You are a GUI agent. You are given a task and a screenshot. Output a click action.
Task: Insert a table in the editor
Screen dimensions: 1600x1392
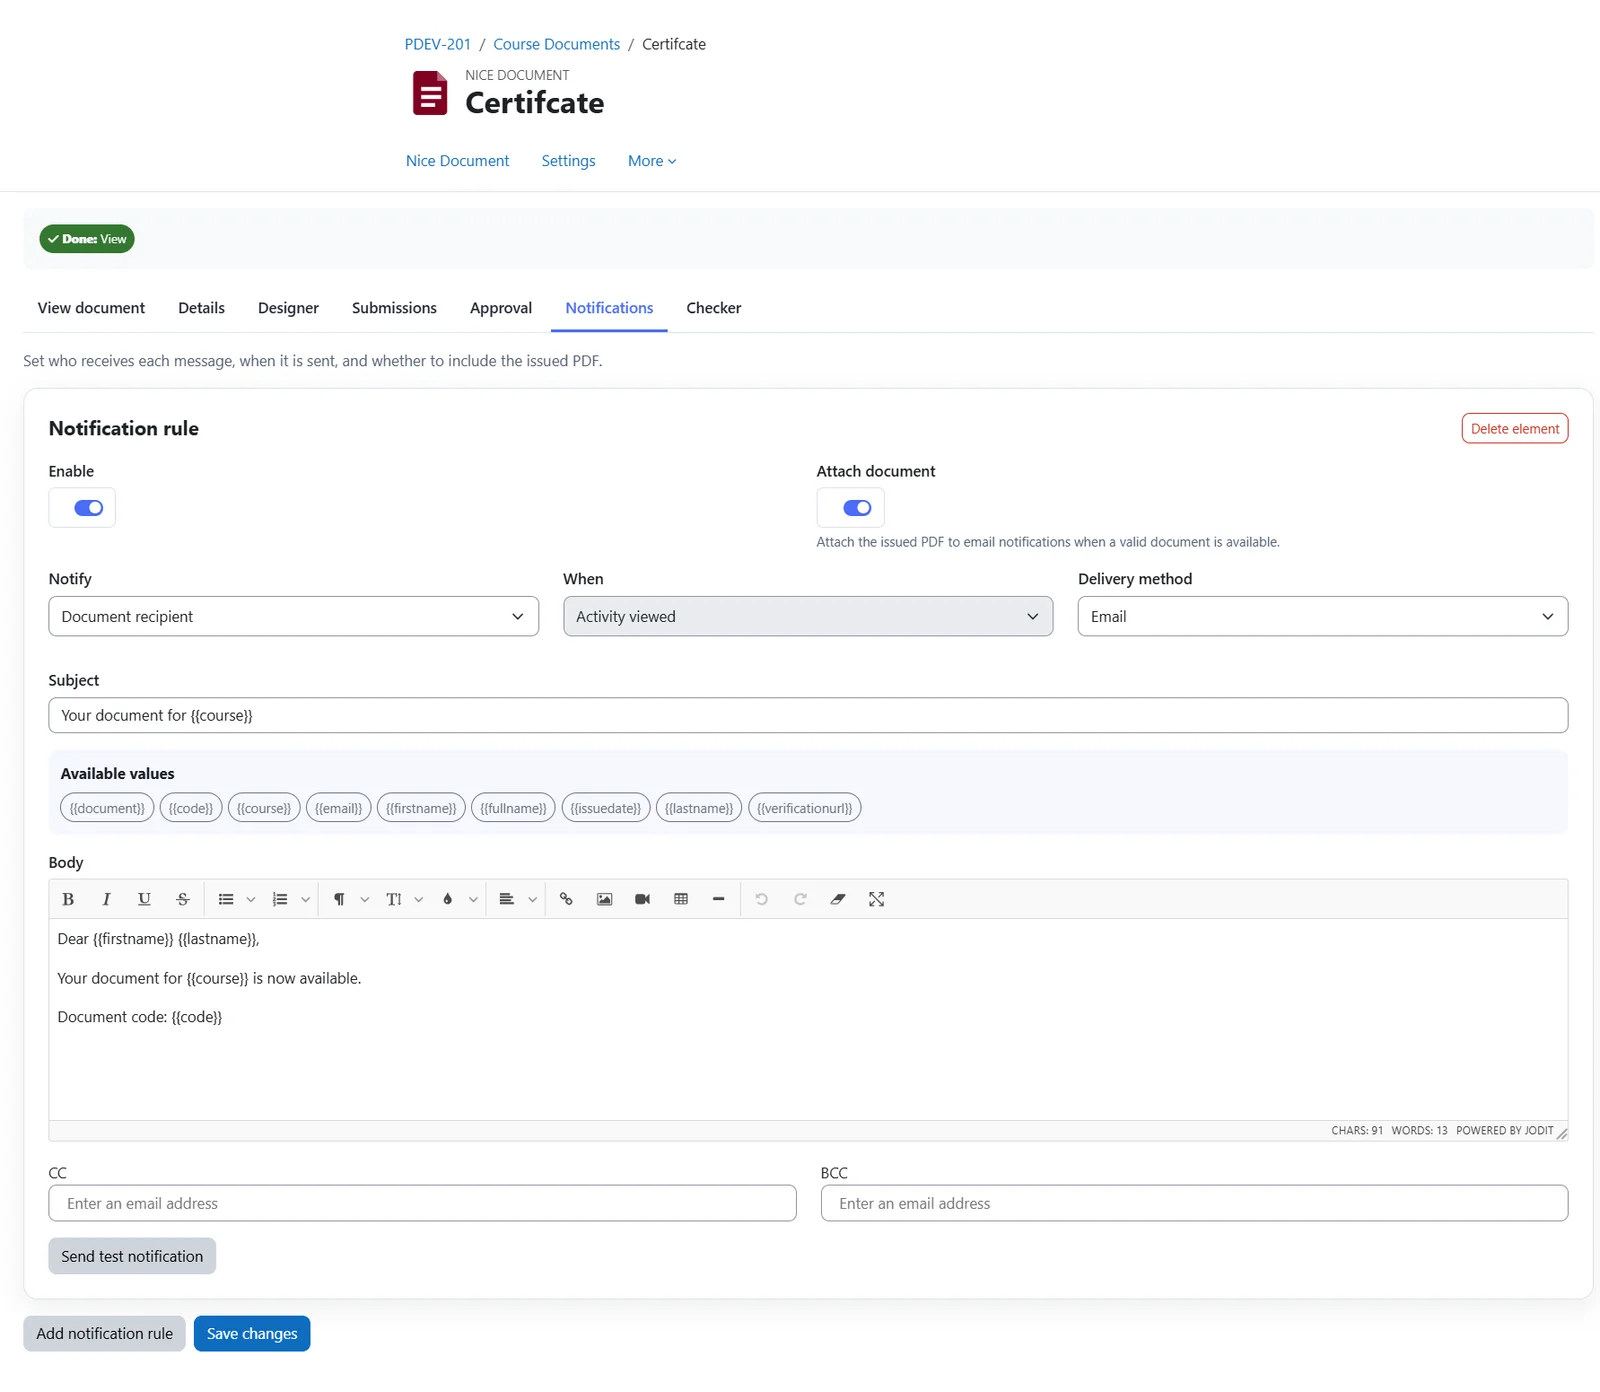[x=681, y=899]
